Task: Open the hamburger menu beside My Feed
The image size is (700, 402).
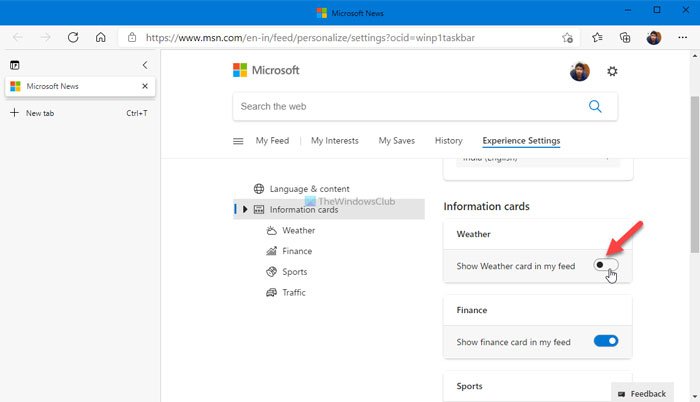Action: tap(238, 141)
